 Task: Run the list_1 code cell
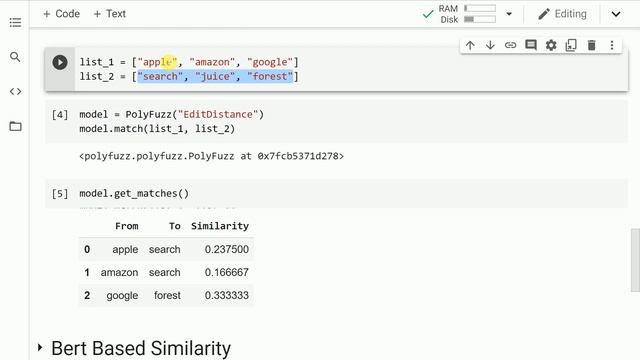click(x=60, y=62)
